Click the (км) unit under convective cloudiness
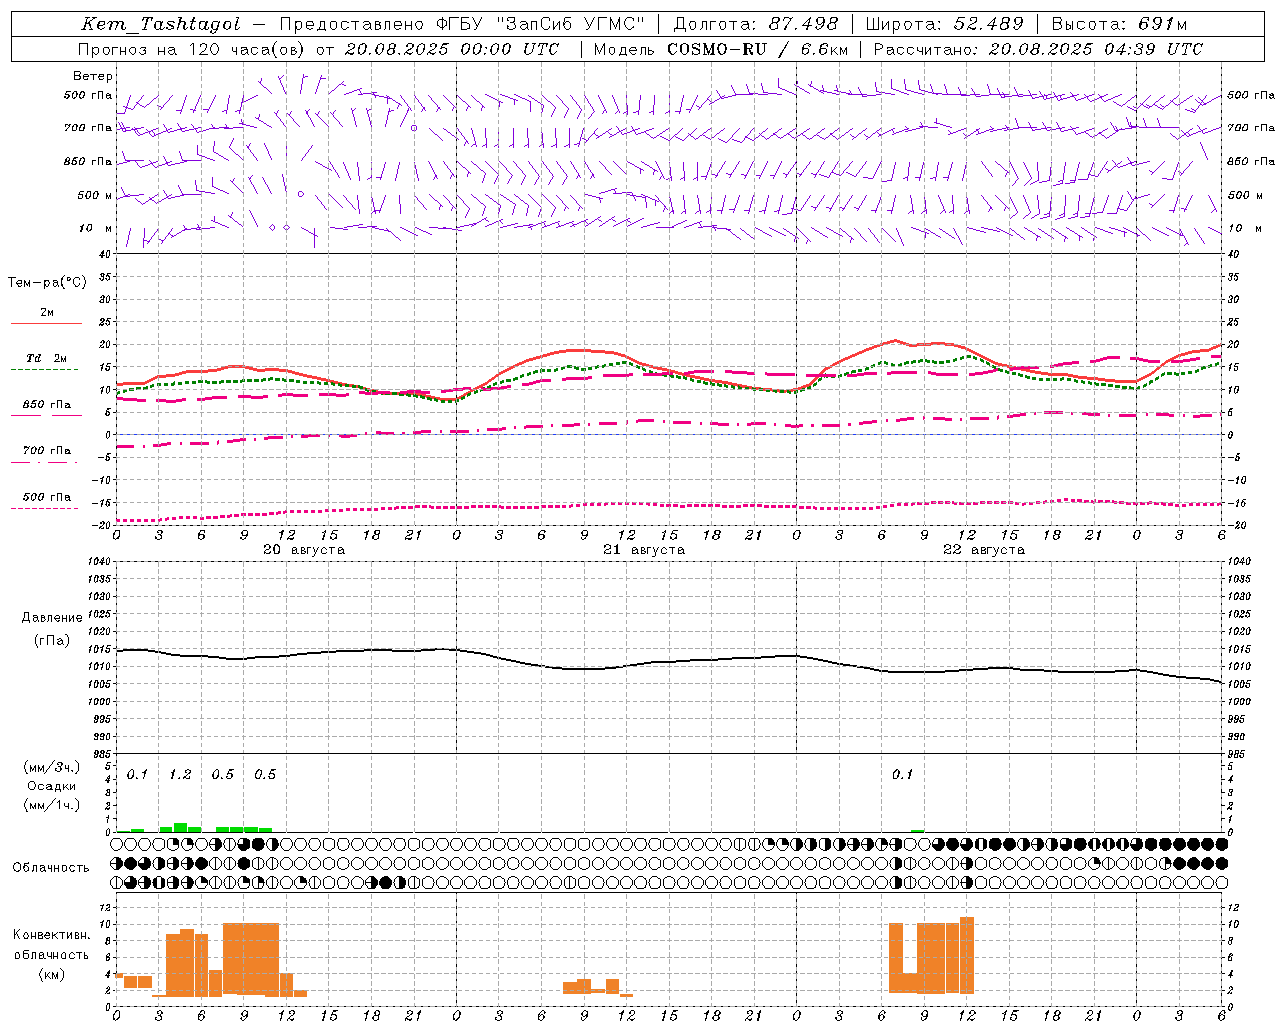1280x1024 pixels. 52,974
